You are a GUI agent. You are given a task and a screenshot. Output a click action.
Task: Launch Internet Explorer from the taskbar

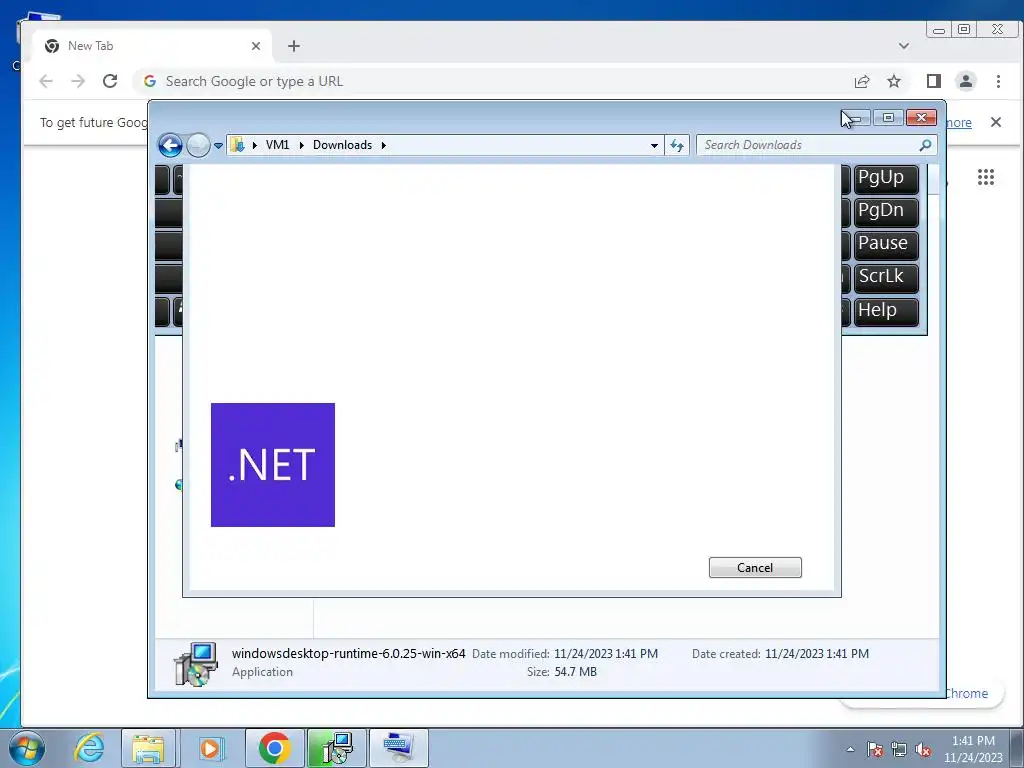click(x=89, y=748)
